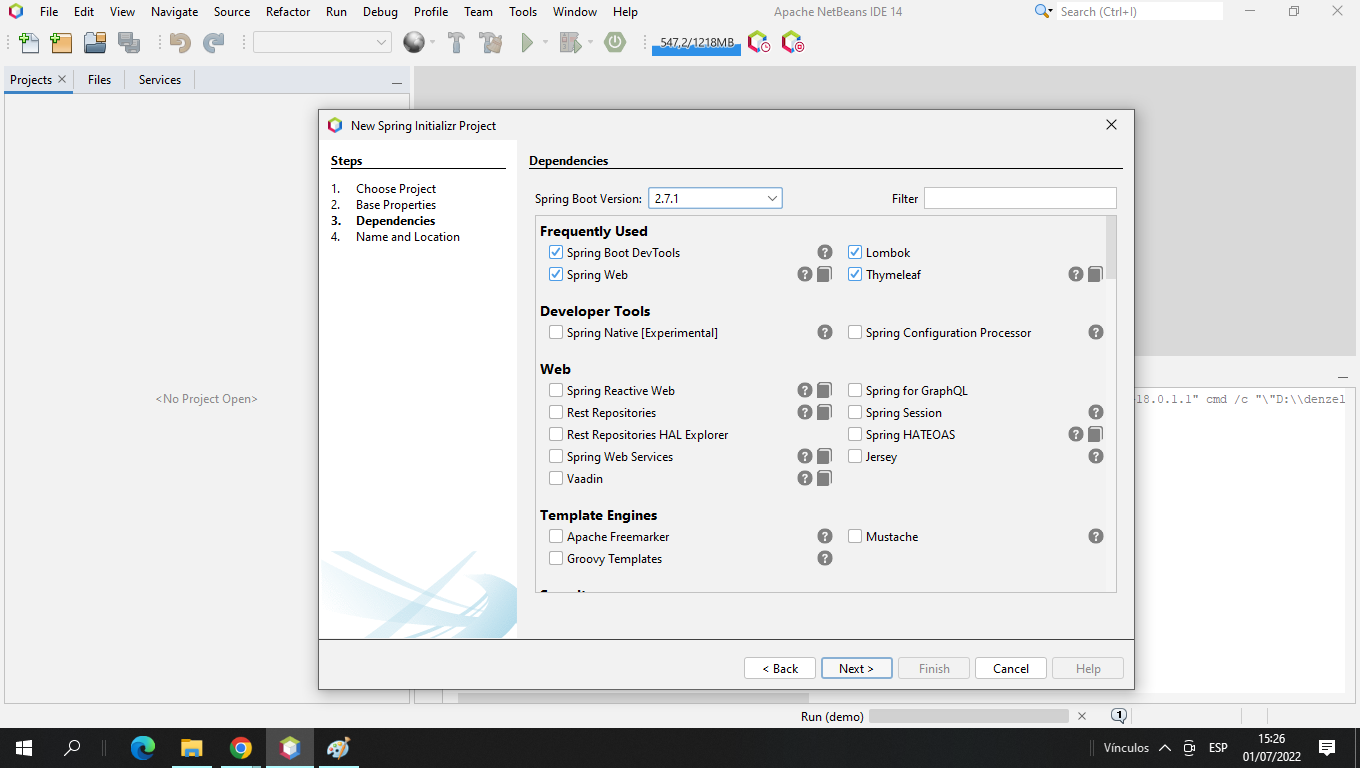Cancel the Run (demo) task with X
This screenshot has height=768, width=1360.
tap(1081, 716)
